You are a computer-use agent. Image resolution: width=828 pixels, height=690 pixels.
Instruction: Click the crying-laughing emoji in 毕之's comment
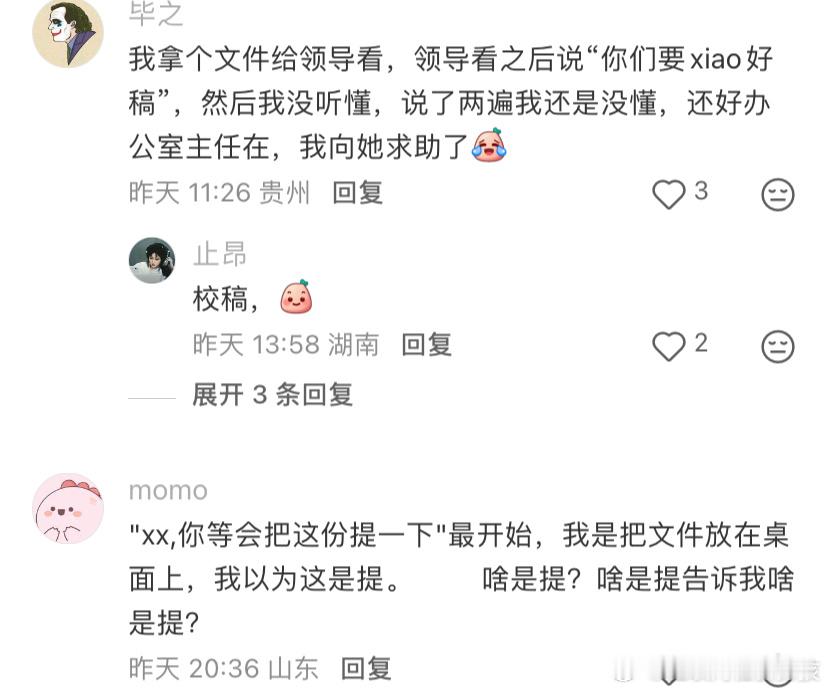pyautogui.click(x=489, y=145)
